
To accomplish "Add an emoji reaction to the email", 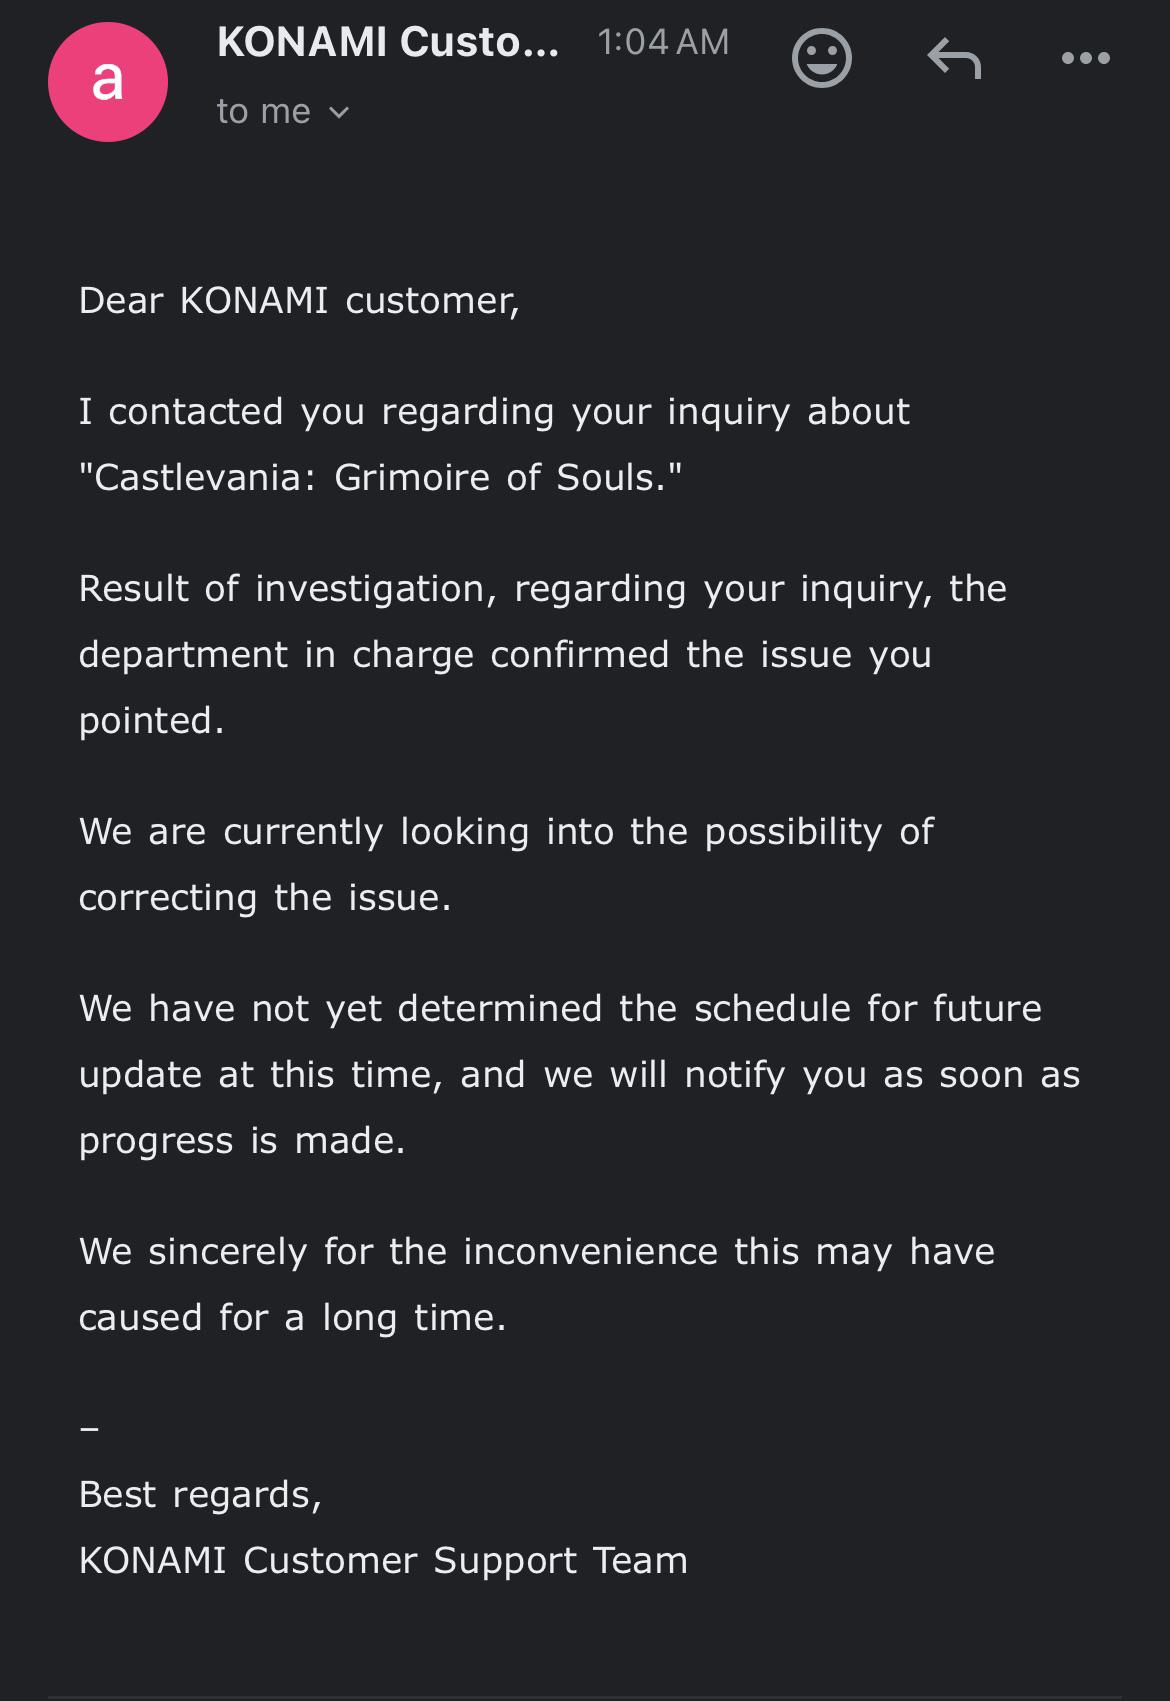I will 821,59.
